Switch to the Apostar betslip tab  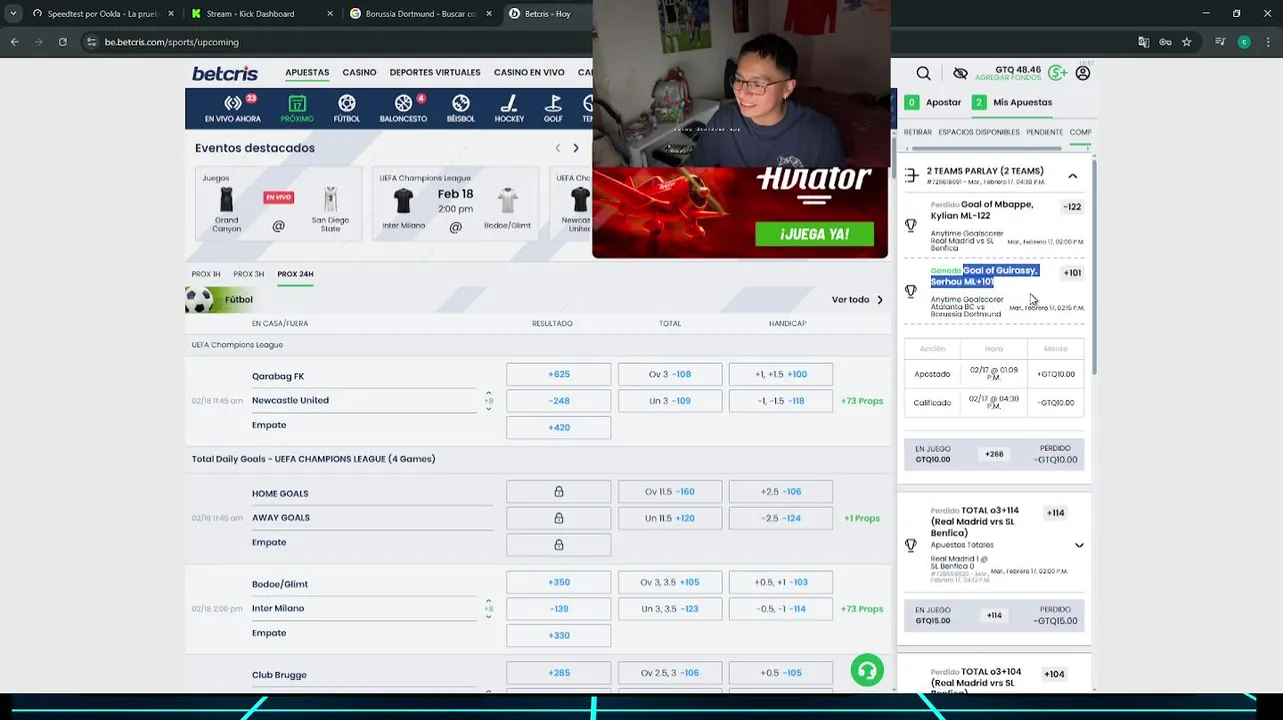click(x=933, y=102)
